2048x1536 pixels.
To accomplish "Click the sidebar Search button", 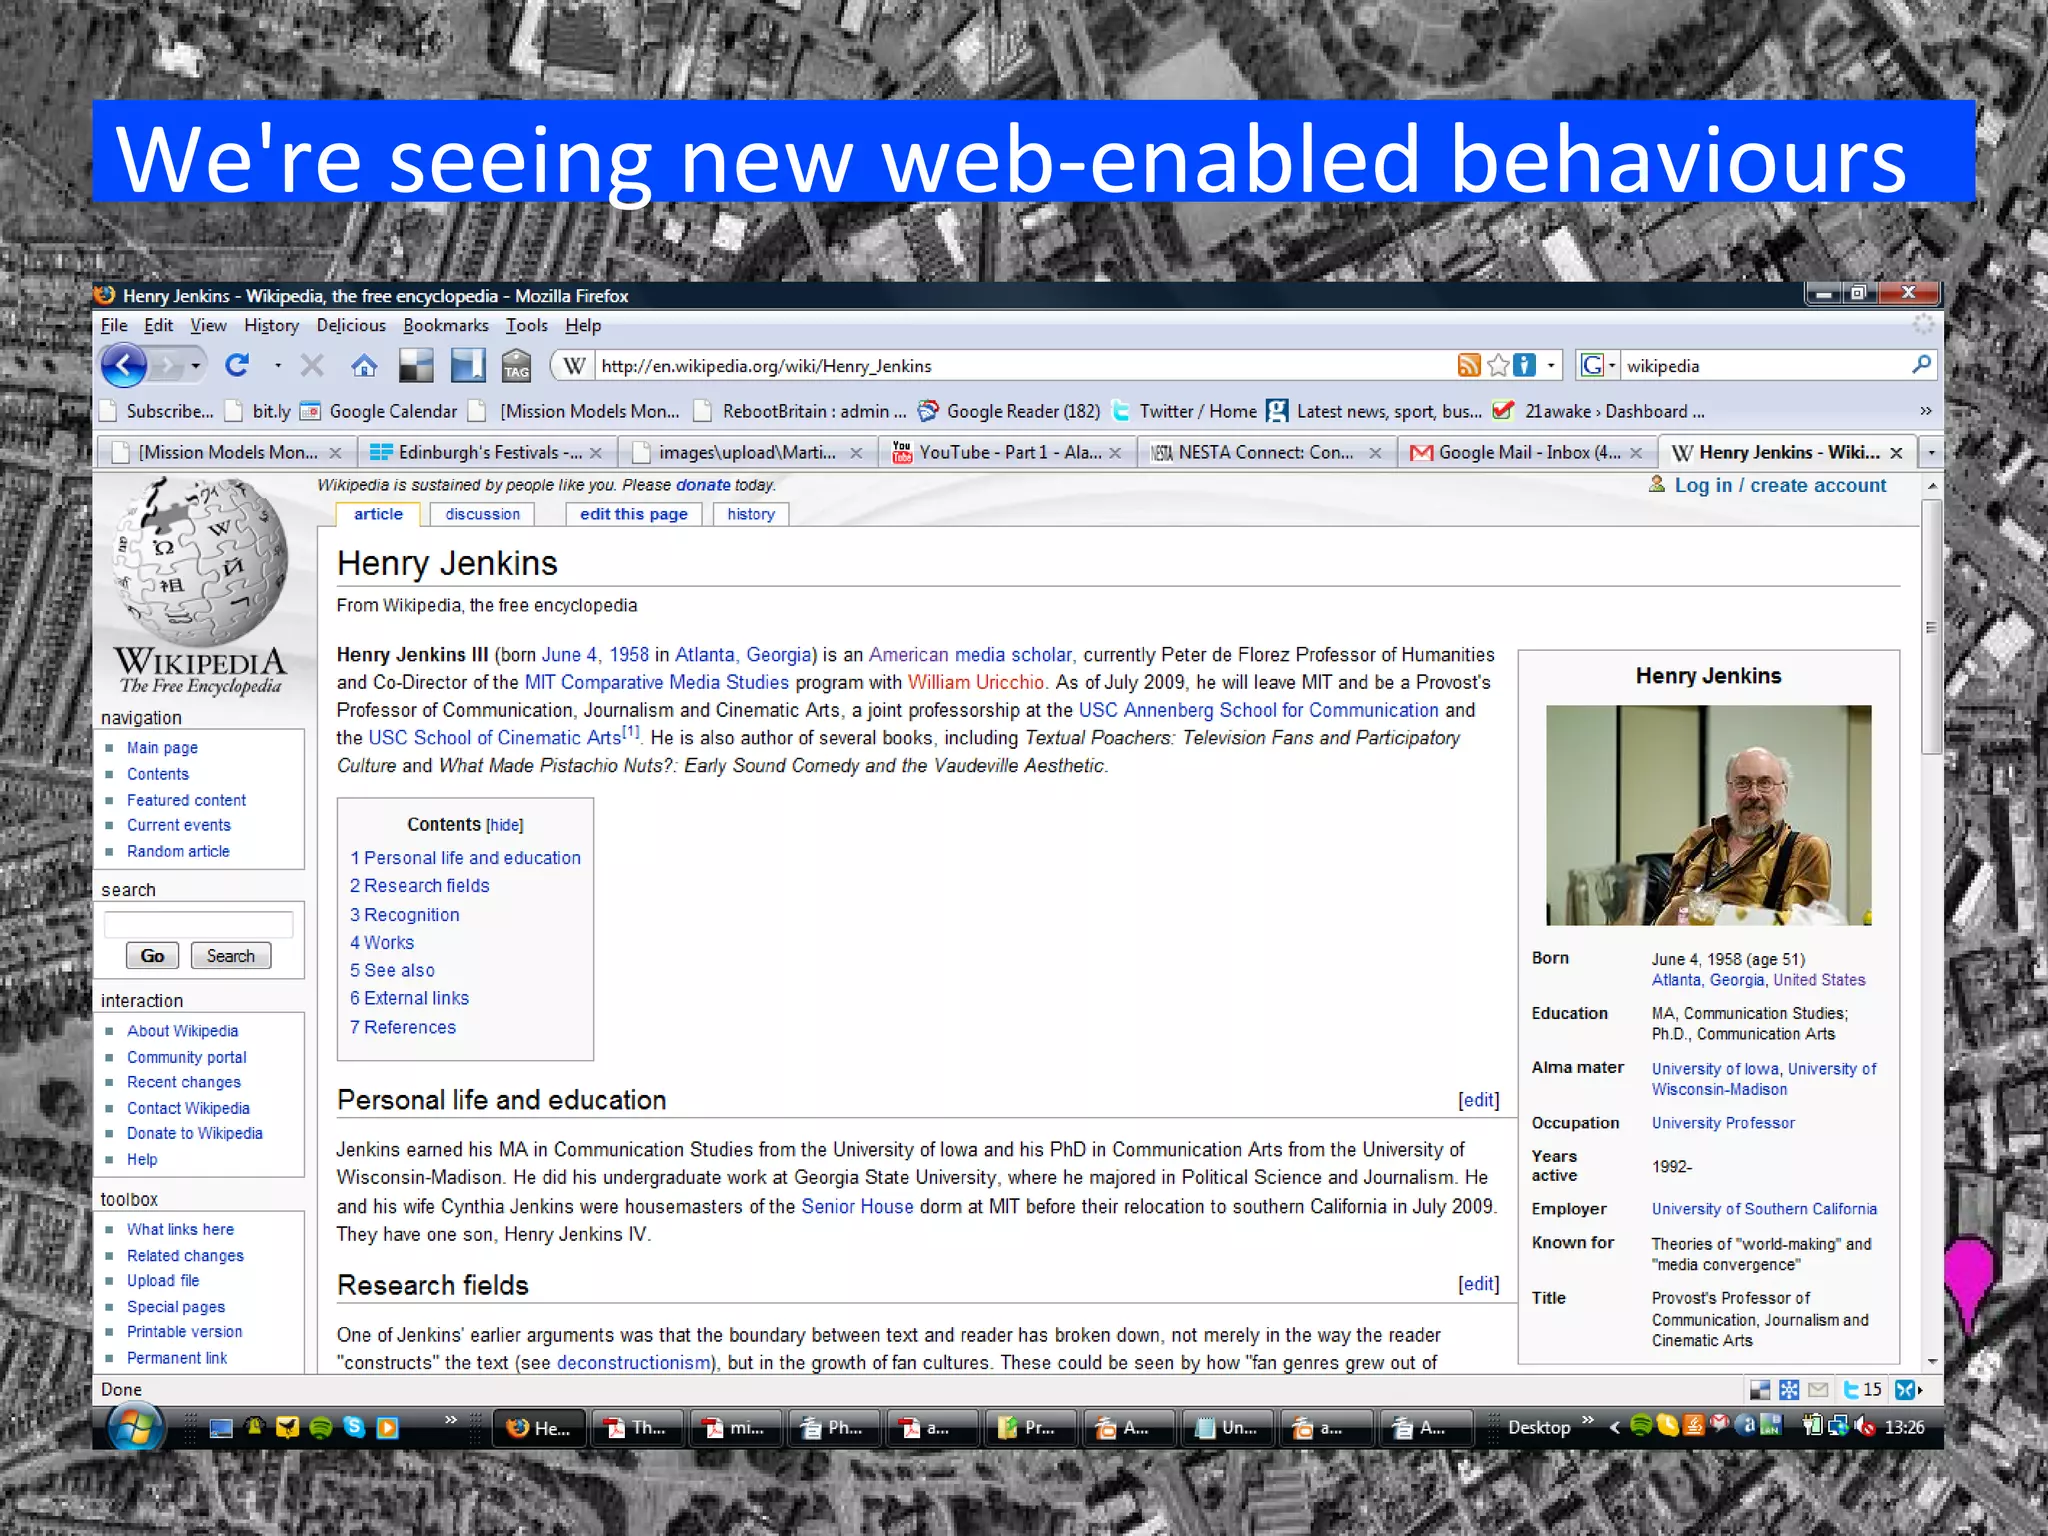I will pyautogui.click(x=230, y=956).
